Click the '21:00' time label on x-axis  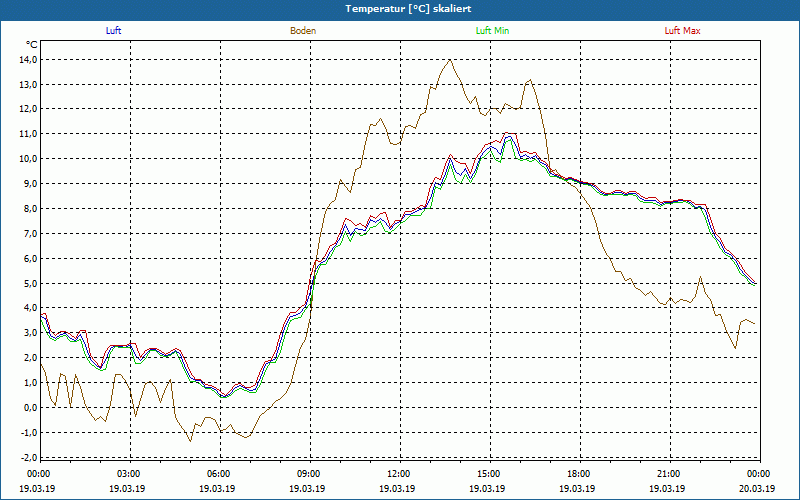click(668, 474)
